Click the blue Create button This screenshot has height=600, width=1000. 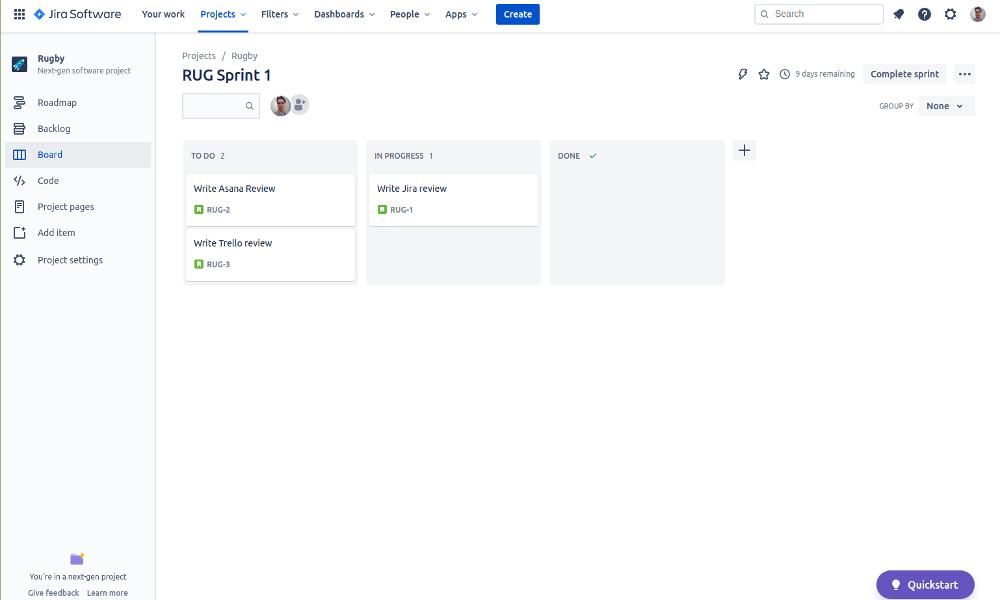click(x=517, y=14)
